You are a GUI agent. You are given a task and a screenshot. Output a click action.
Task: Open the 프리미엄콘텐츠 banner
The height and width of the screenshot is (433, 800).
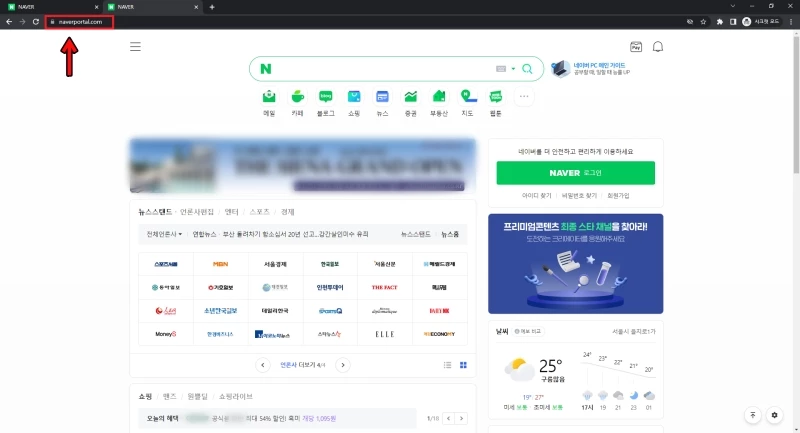tap(576, 264)
